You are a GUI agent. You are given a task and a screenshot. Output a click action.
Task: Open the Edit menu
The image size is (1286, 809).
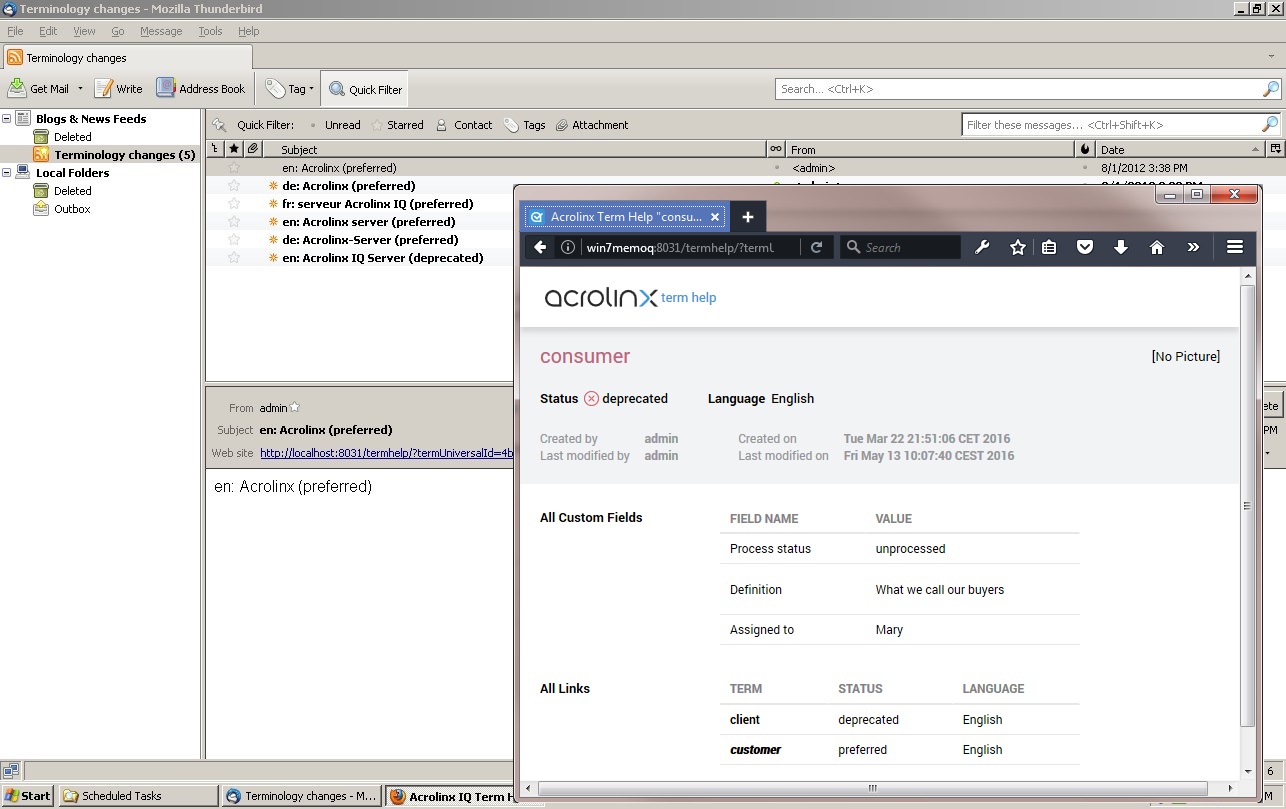pos(48,31)
